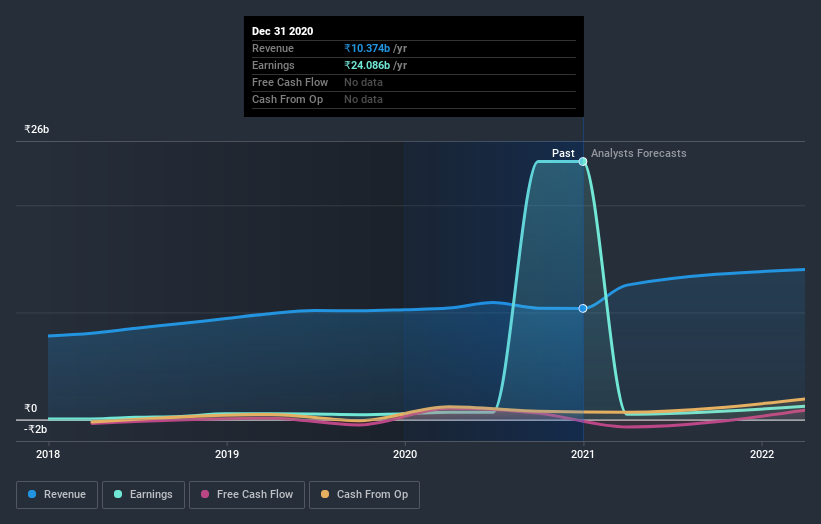Click the pink Free Cash Flow legend dot

[205, 494]
